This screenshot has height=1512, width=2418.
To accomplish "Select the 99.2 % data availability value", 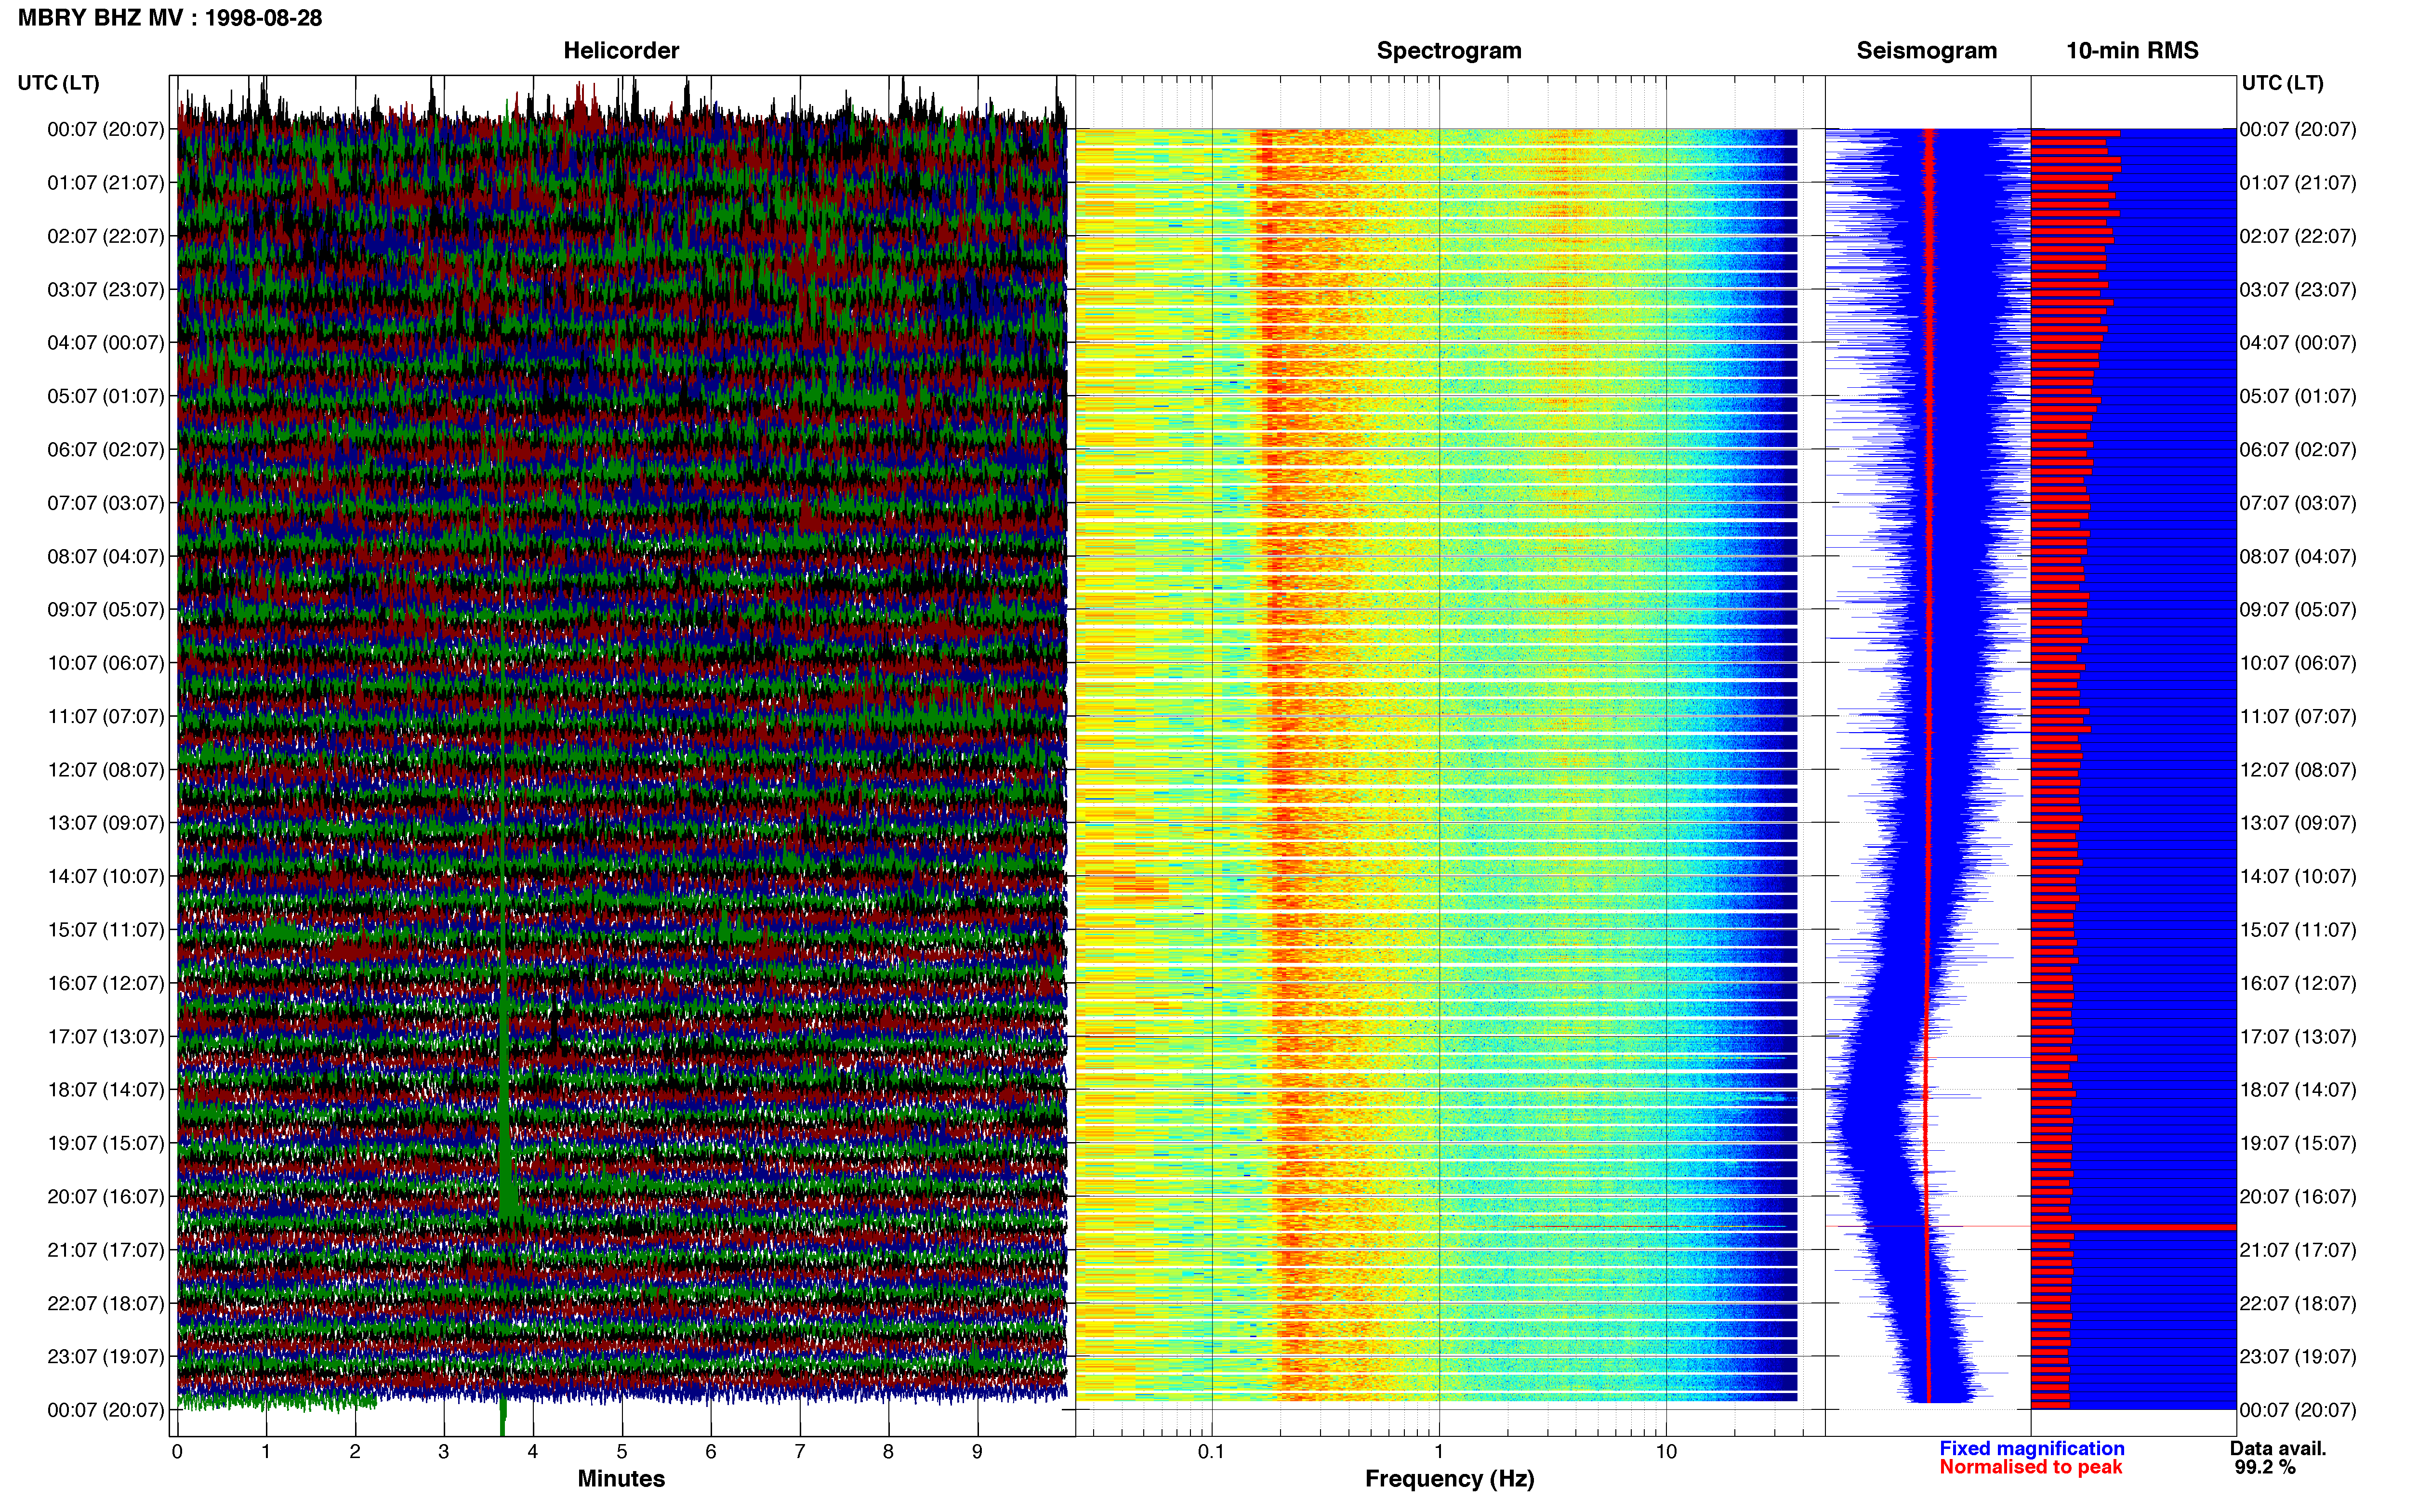I will click(x=2265, y=1467).
